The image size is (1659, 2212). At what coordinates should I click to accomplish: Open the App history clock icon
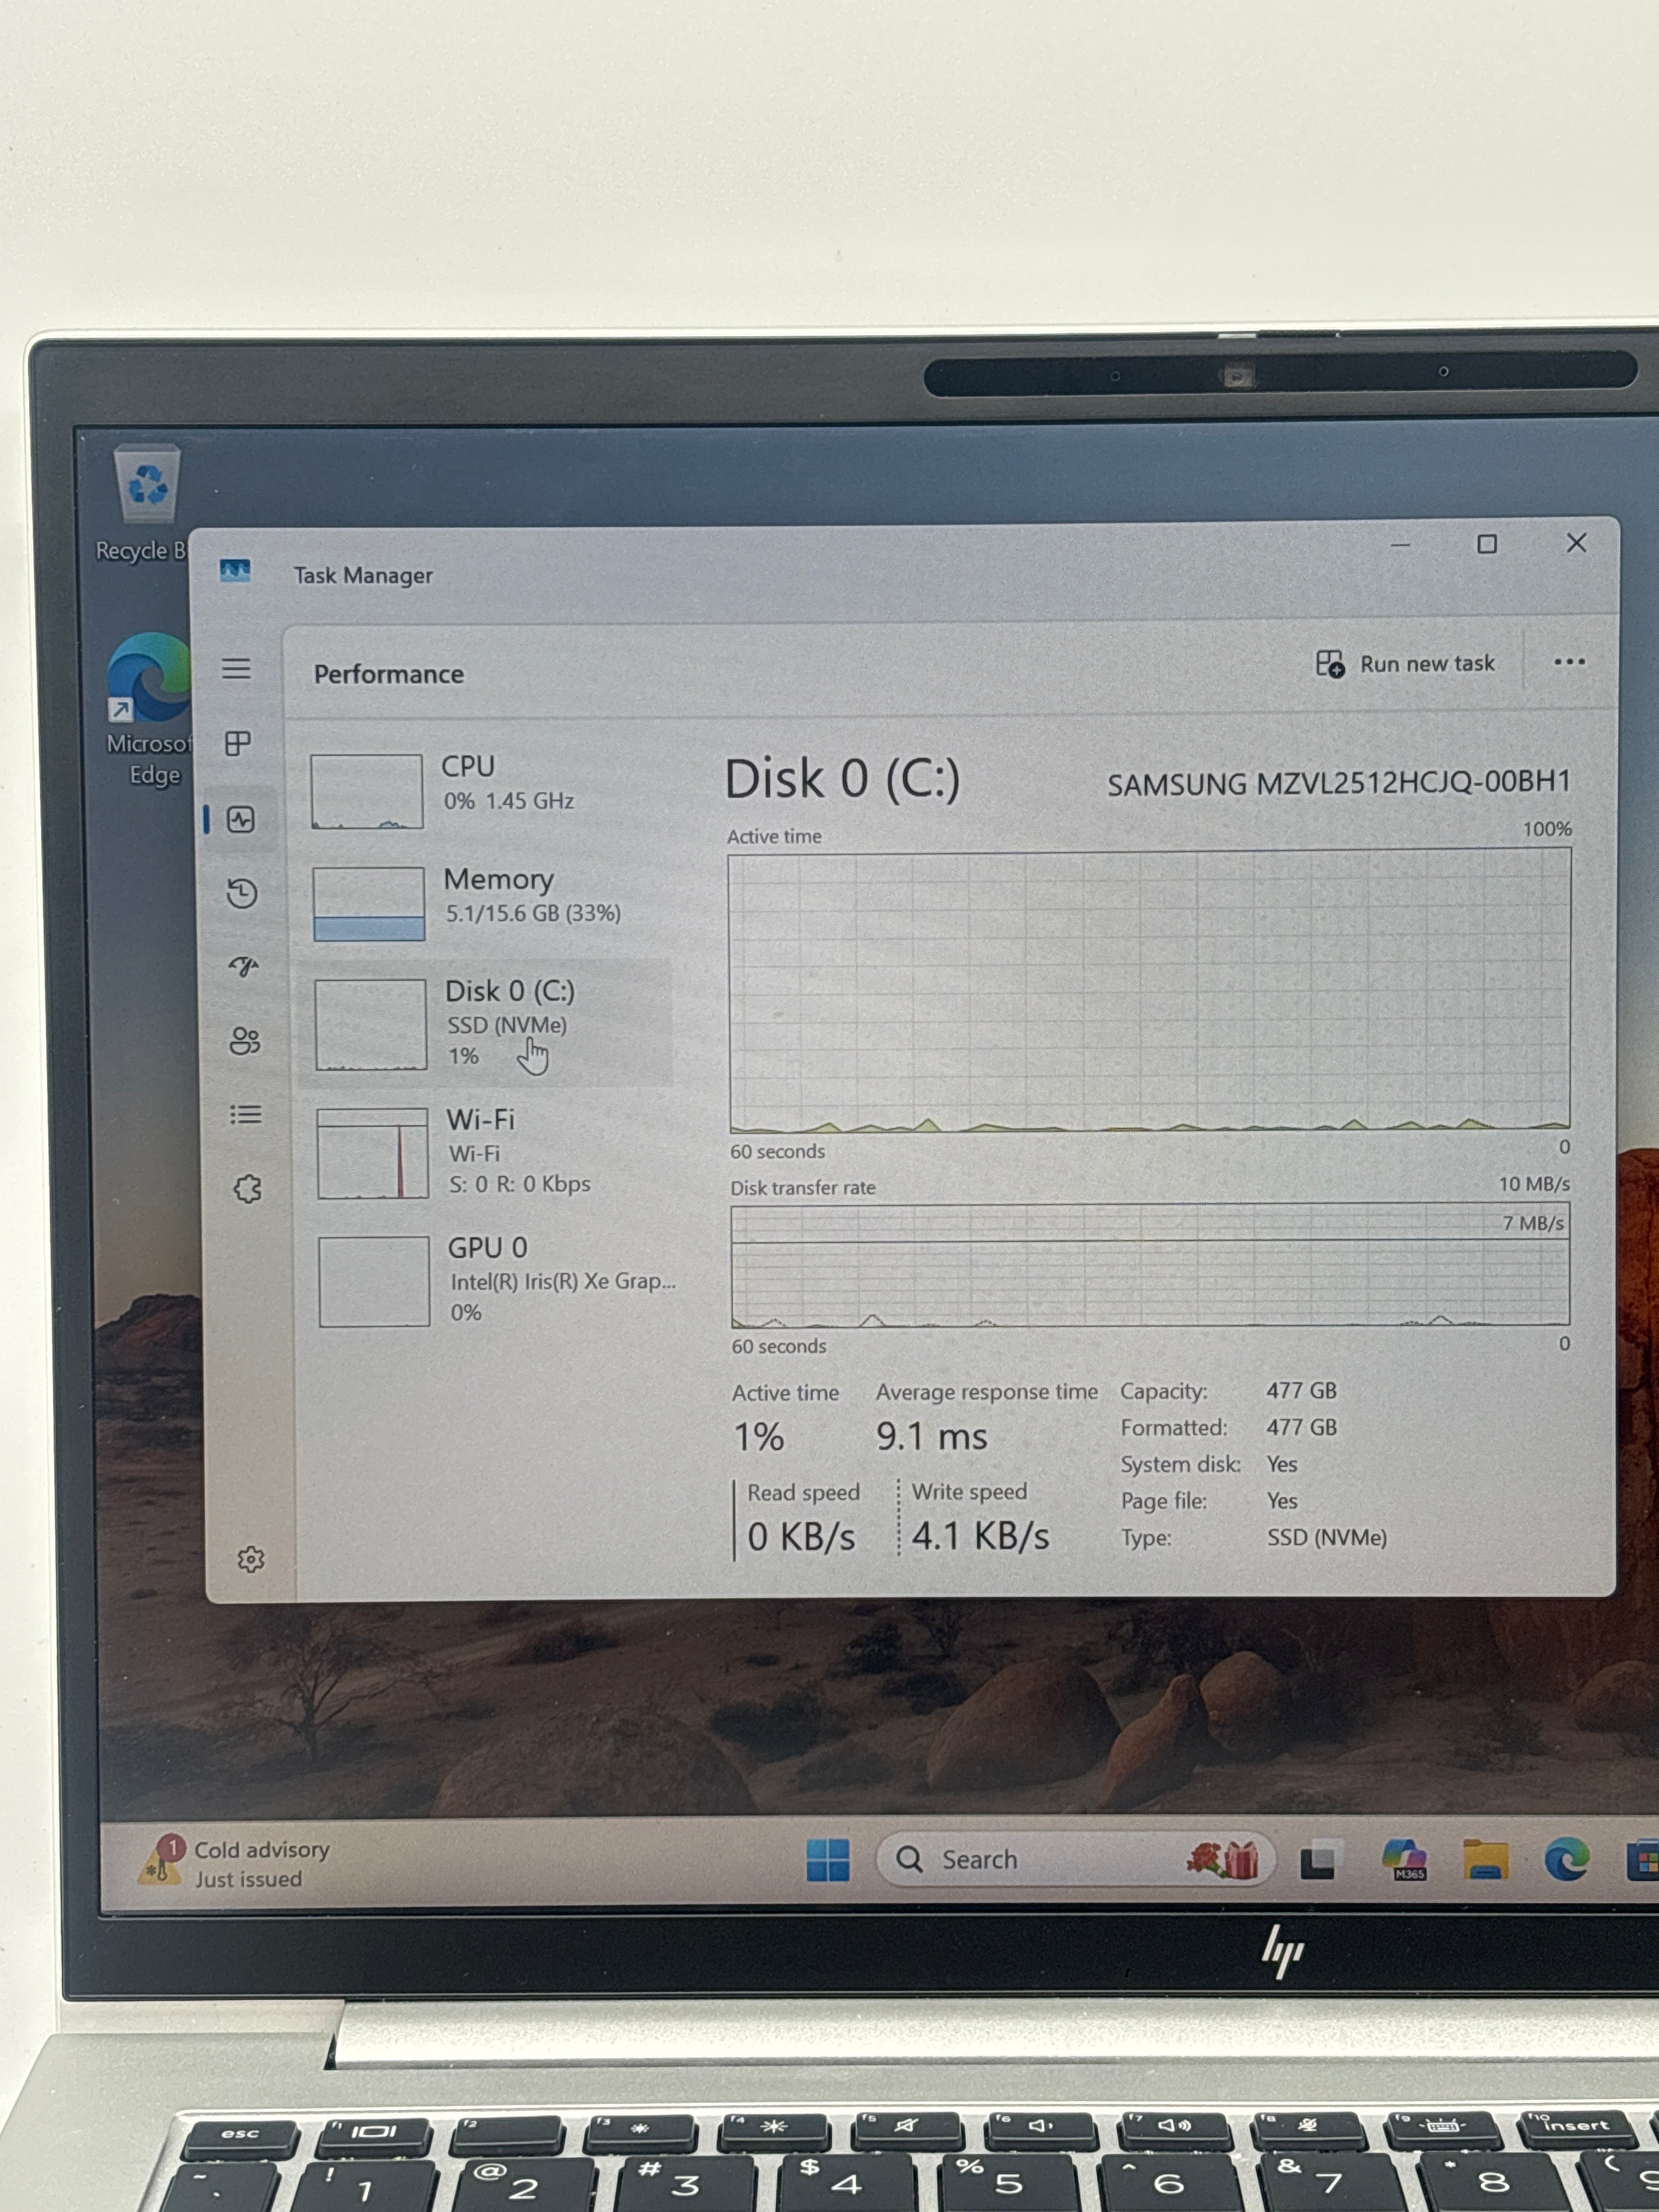(242, 893)
